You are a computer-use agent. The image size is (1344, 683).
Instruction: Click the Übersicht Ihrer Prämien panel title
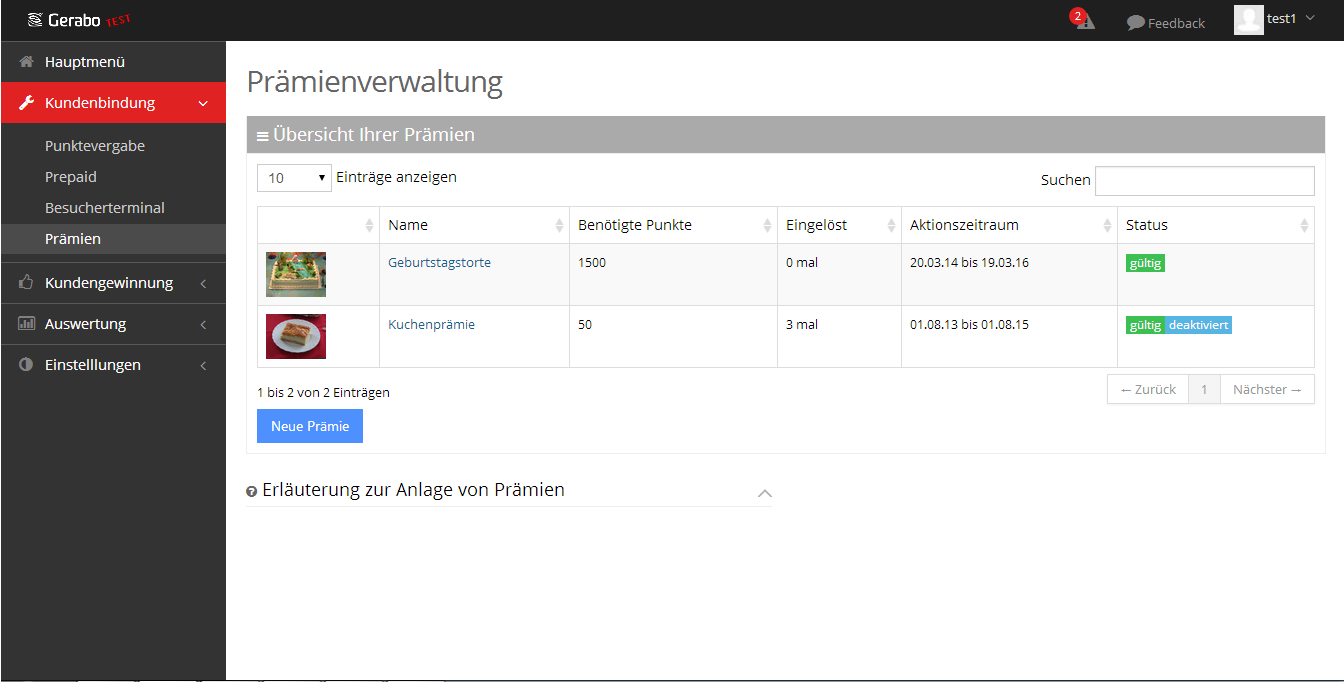pyautogui.click(x=374, y=134)
